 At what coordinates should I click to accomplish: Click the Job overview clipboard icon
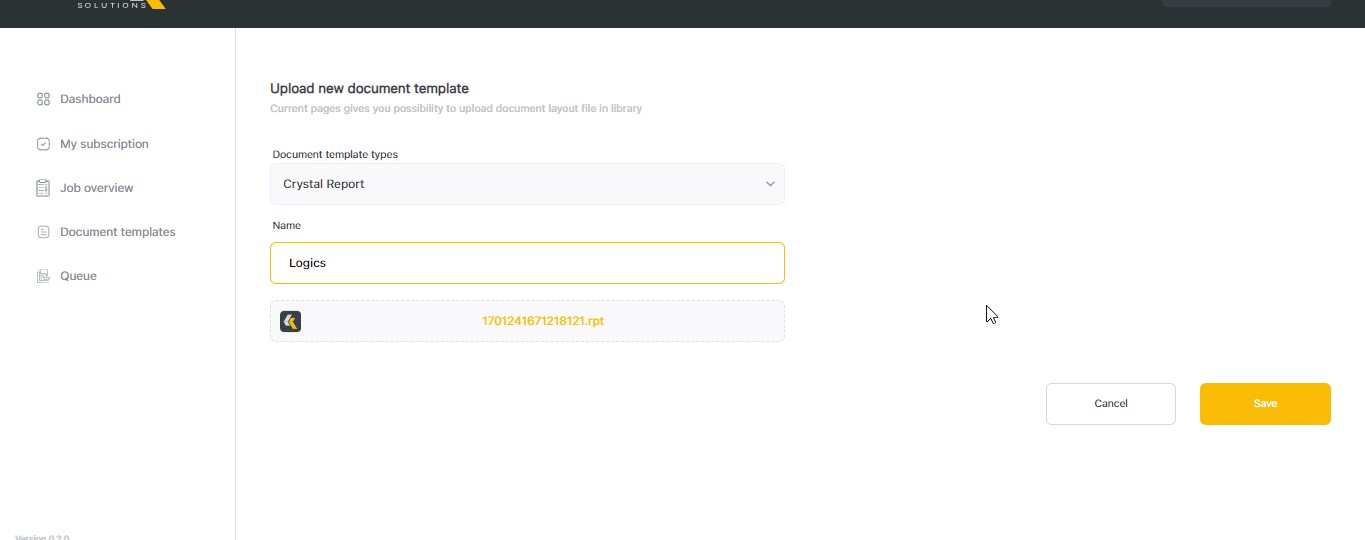coord(43,188)
